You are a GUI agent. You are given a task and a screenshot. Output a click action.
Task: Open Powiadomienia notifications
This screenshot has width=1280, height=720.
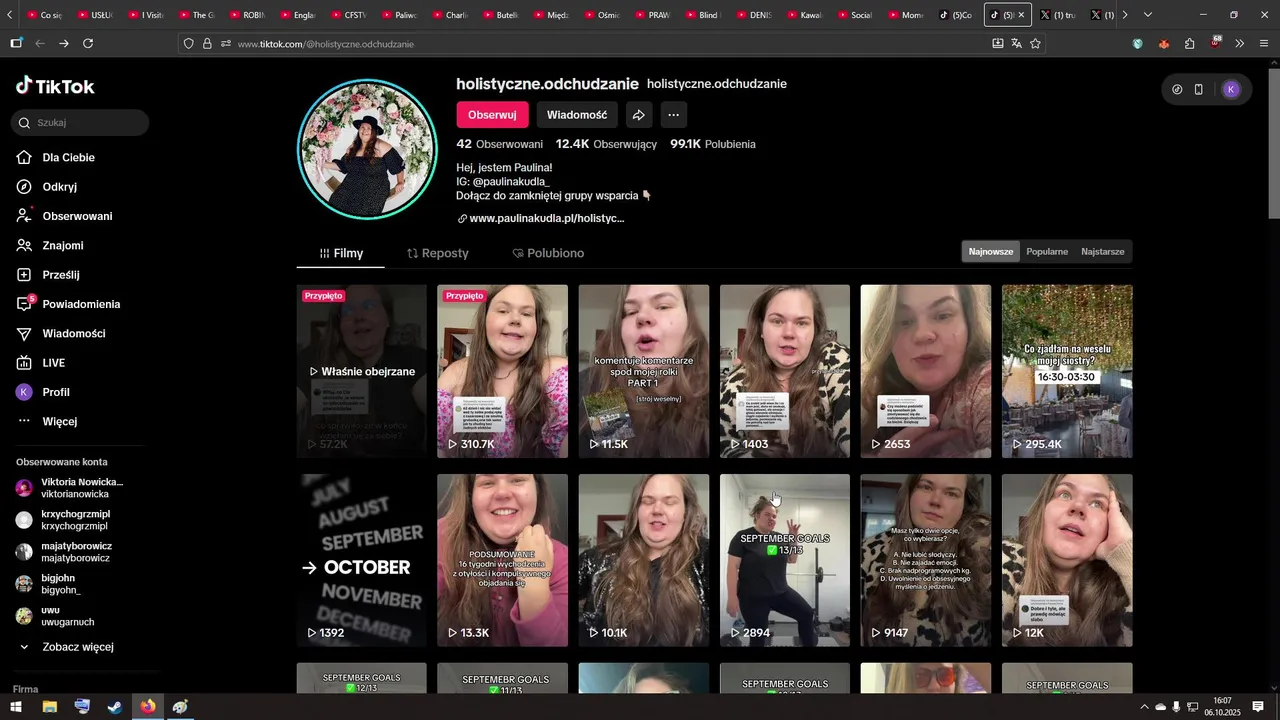pos(81,304)
